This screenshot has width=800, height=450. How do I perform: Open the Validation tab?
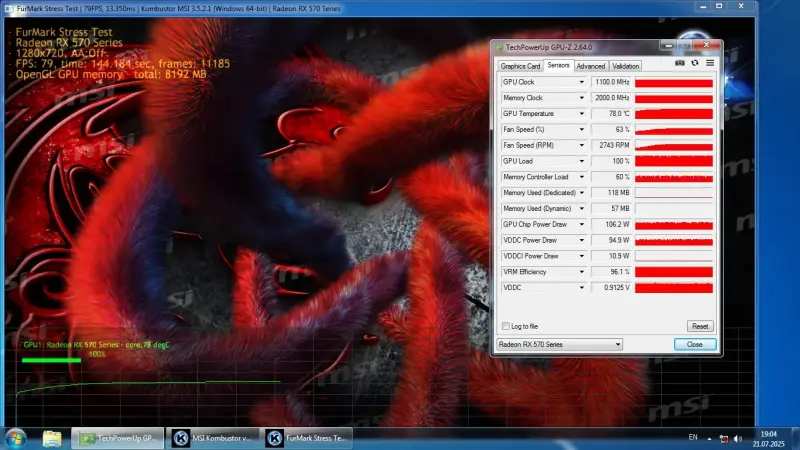(x=625, y=66)
